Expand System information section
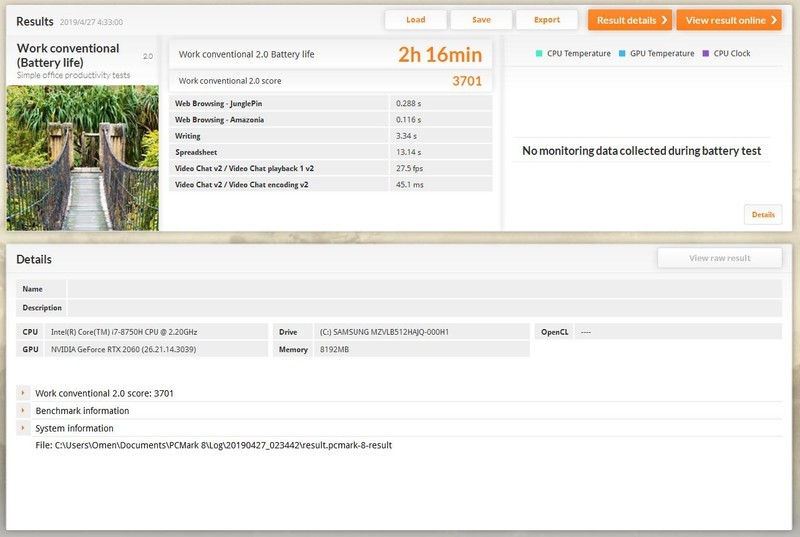This screenshot has height=537, width=800. [x=23, y=428]
